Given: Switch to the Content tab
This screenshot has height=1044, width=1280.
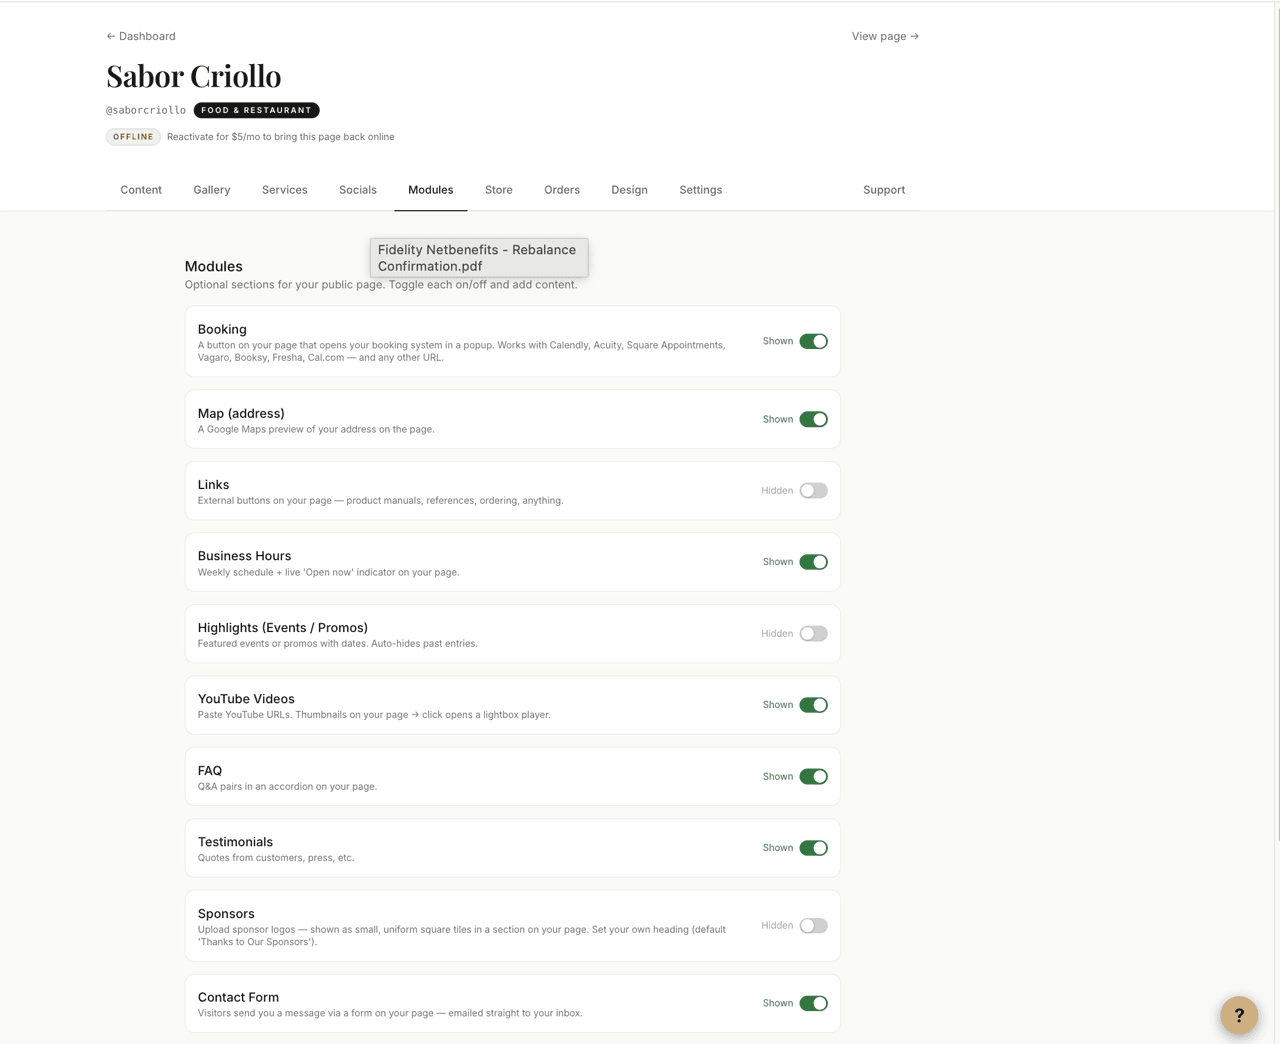Looking at the screenshot, I should pyautogui.click(x=141, y=190).
